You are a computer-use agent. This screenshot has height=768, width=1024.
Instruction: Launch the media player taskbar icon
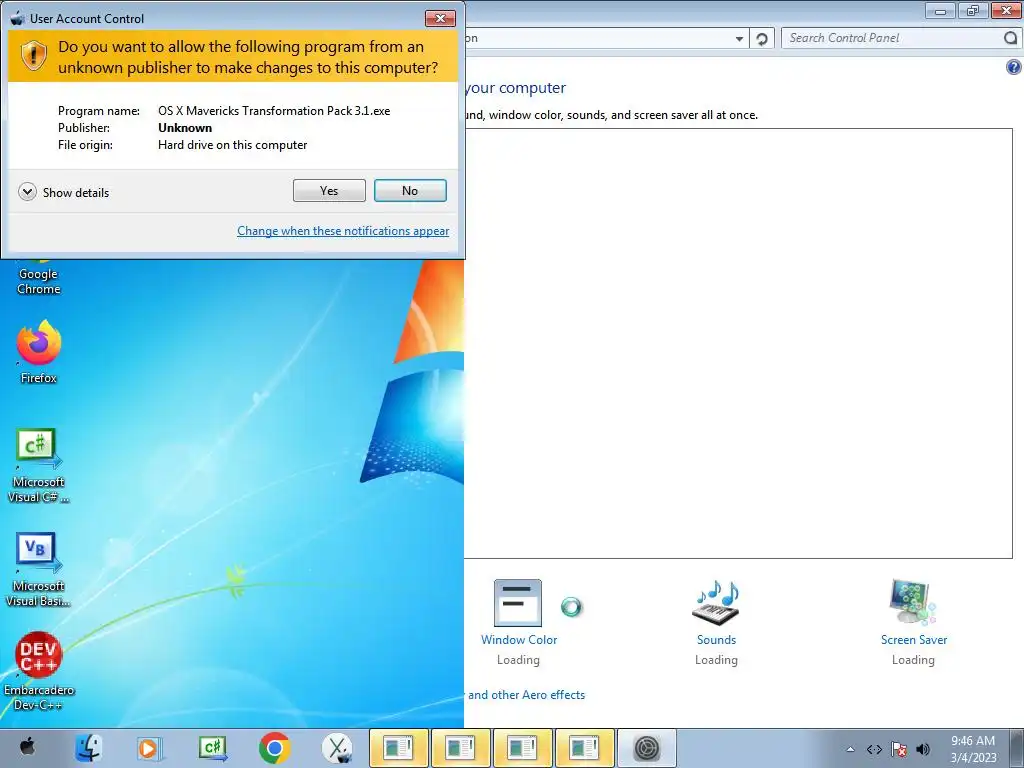[150, 748]
